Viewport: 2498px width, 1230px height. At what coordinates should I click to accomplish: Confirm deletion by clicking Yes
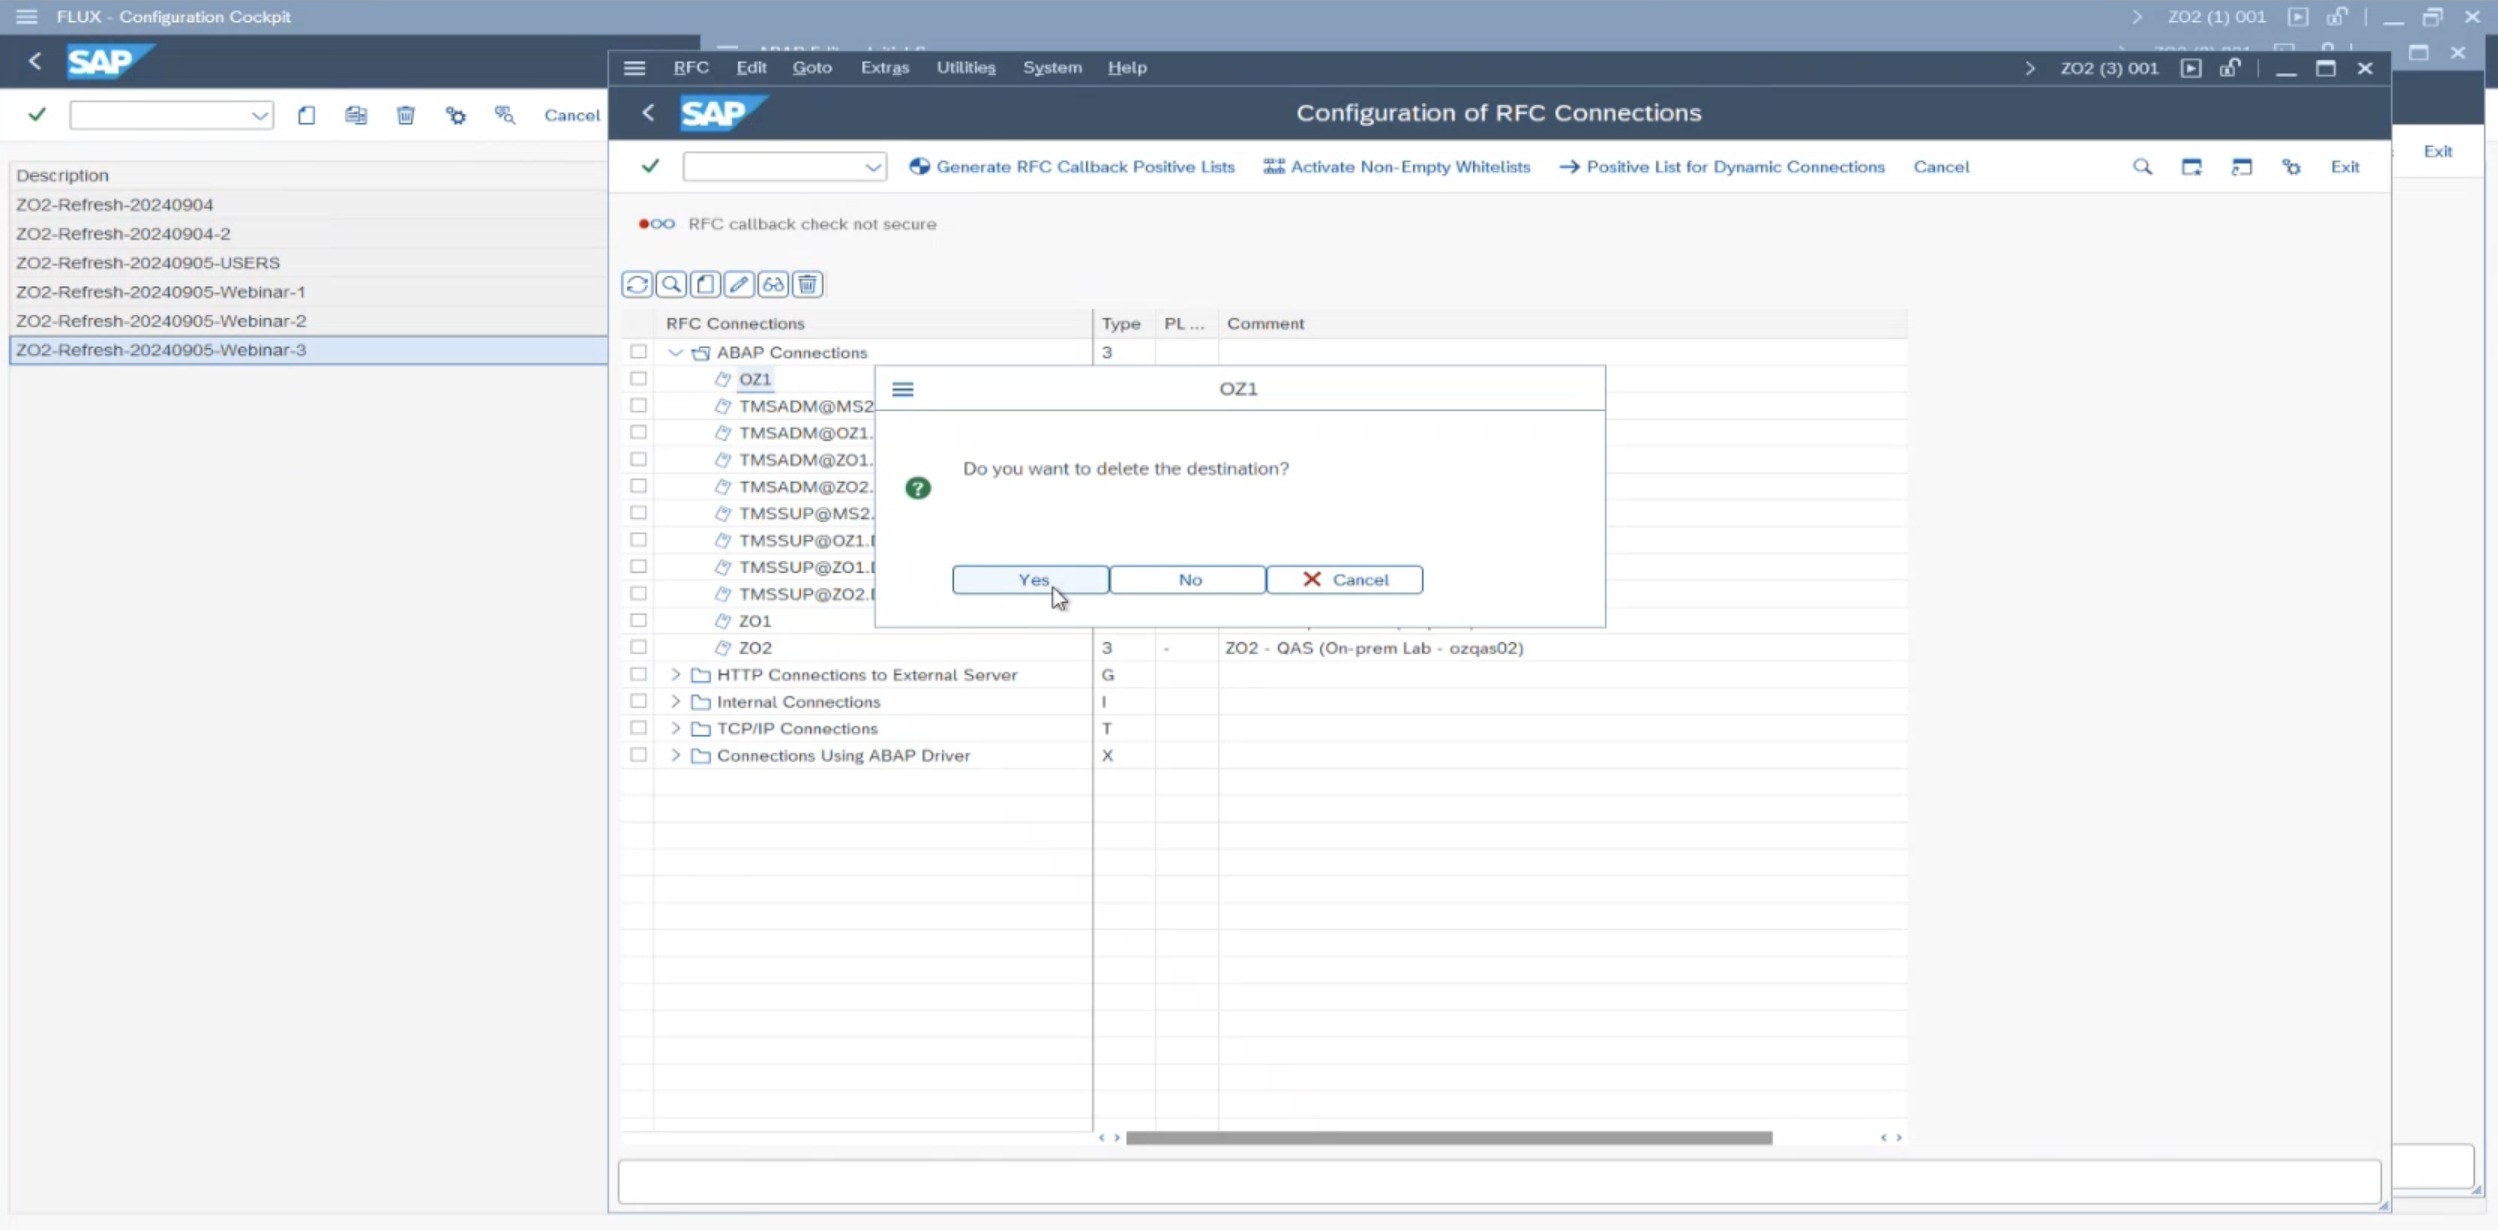[x=1031, y=580]
